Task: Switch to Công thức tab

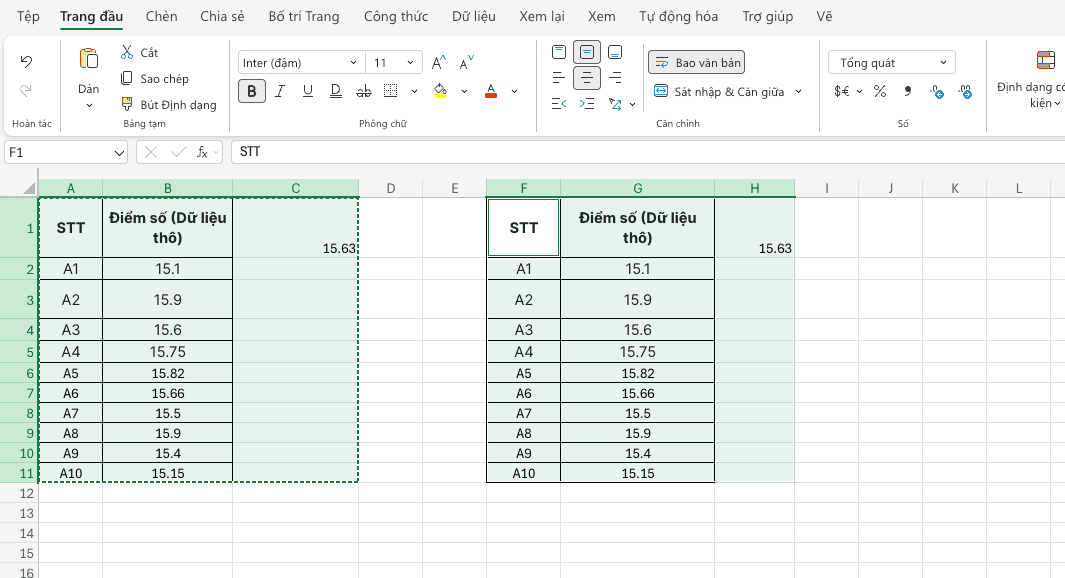Action: (396, 16)
